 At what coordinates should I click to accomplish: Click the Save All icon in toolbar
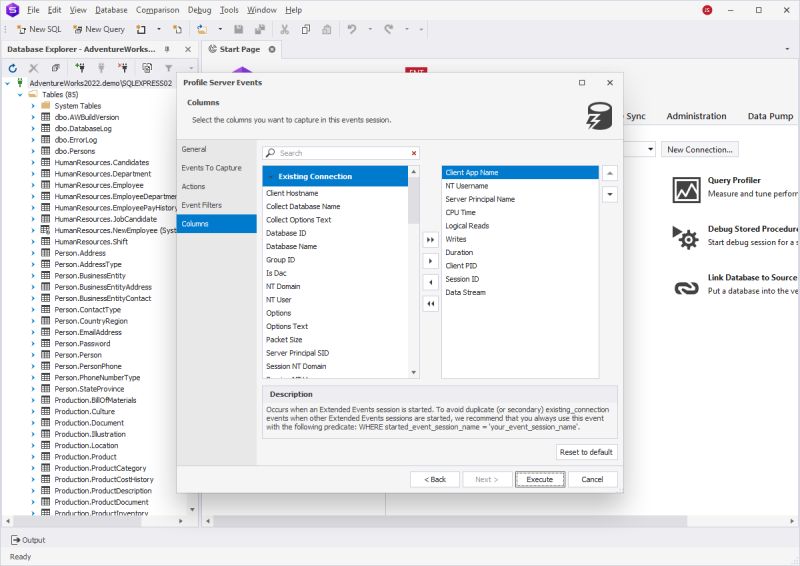(x=260, y=30)
